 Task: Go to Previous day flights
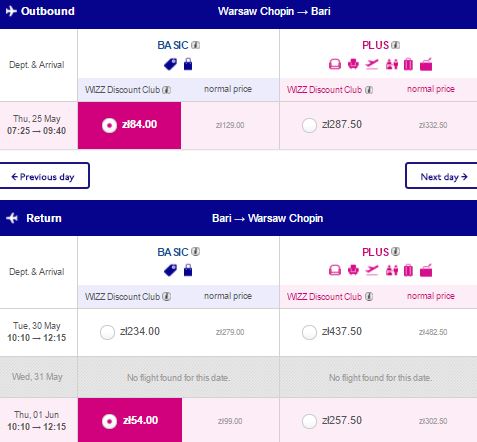[44, 176]
